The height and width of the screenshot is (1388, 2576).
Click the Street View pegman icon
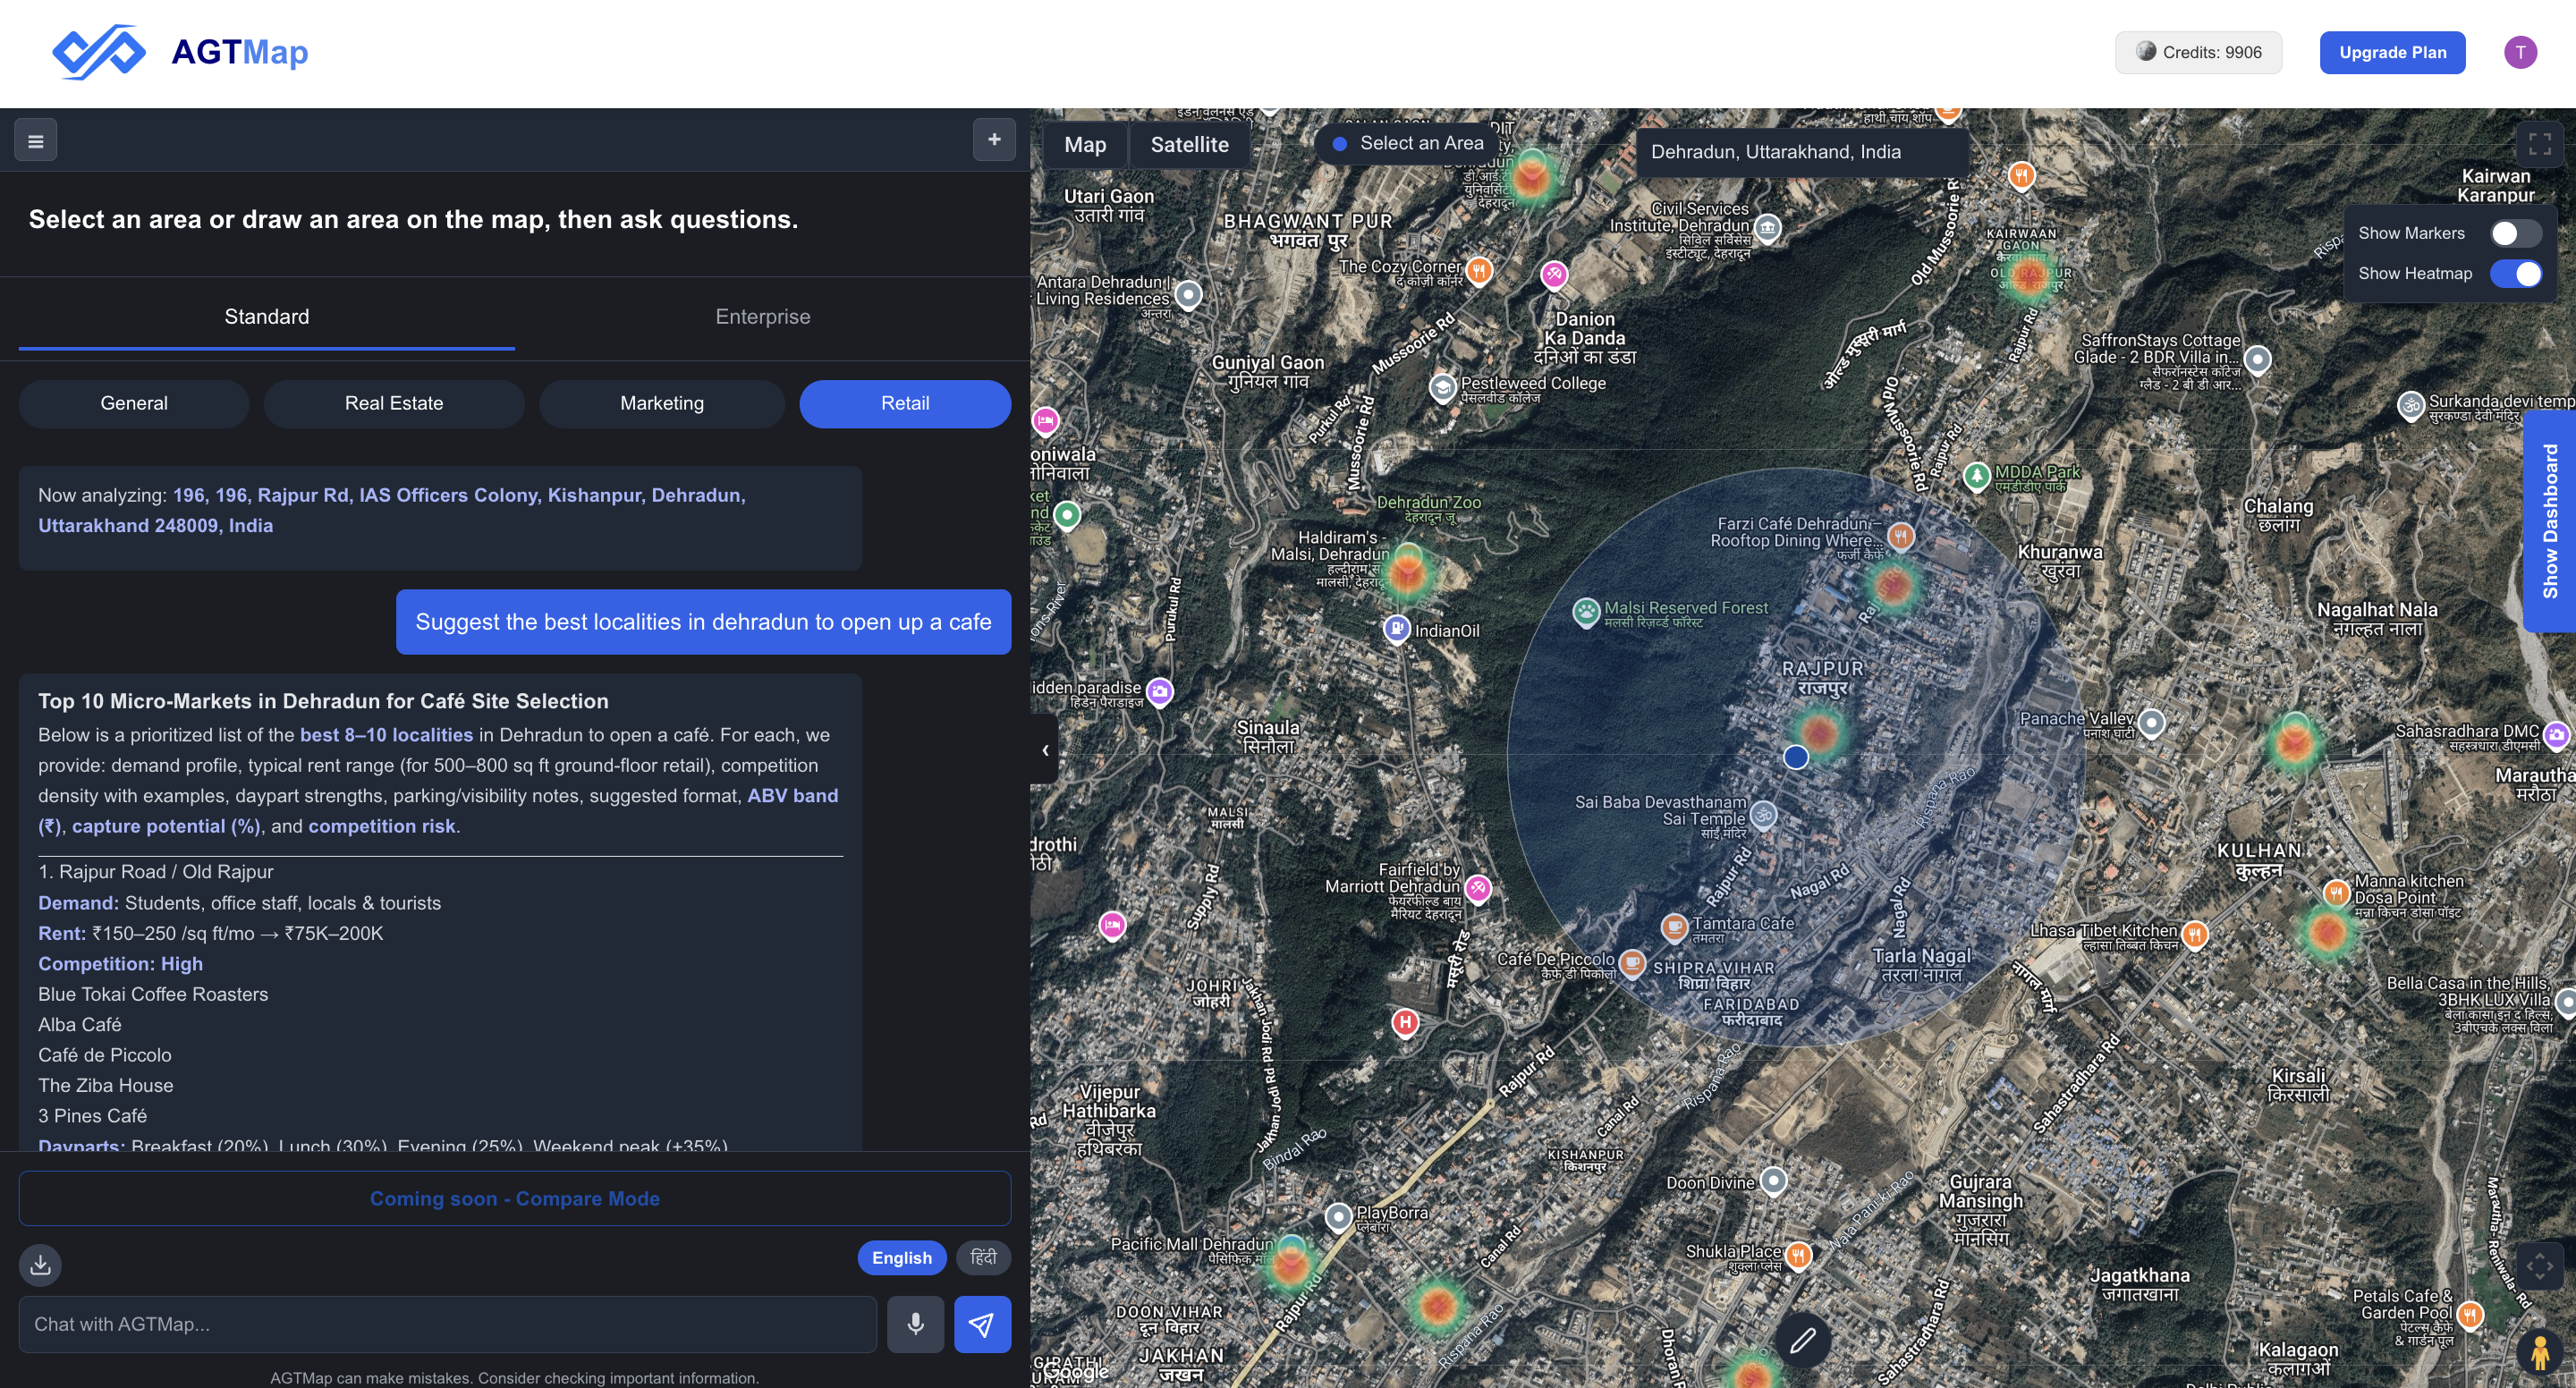tap(2539, 1352)
